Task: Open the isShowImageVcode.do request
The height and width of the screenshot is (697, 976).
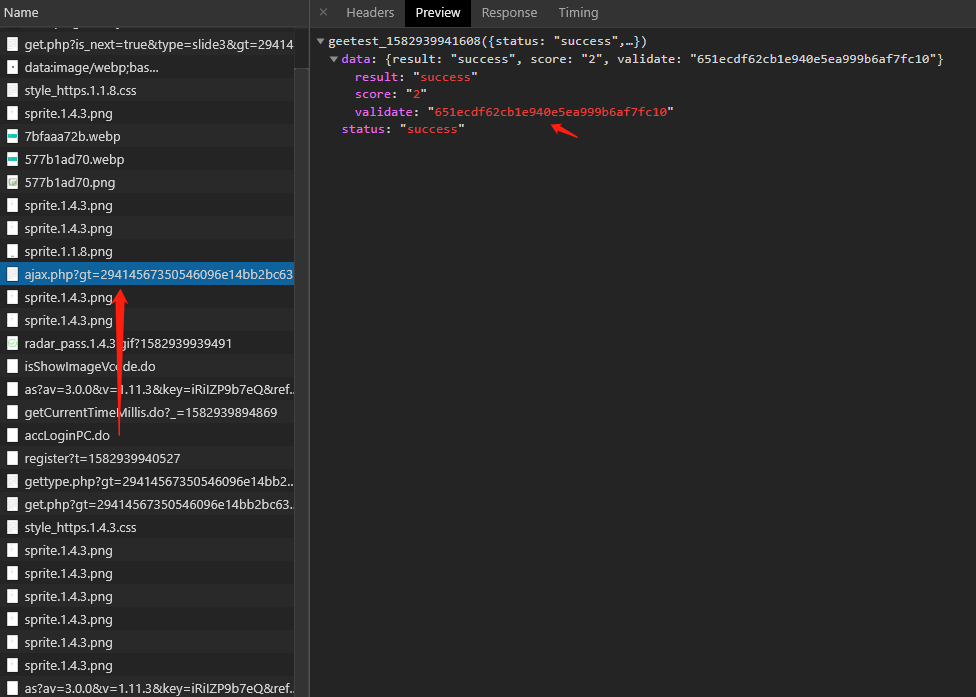Action: point(147,367)
